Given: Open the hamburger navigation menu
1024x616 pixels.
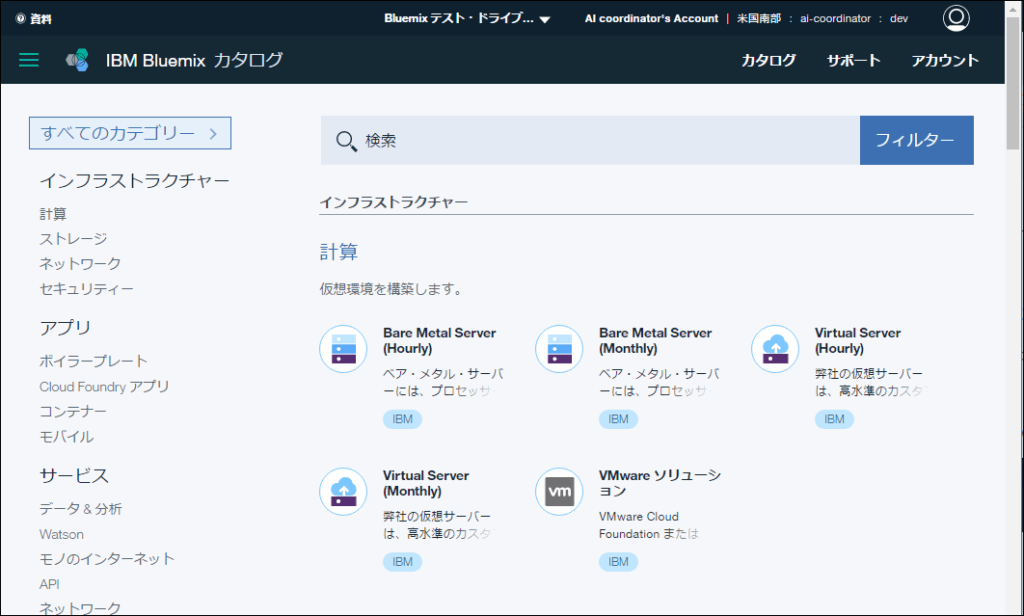Looking at the screenshot, I should pyautogui.click(x=29, y=60).
